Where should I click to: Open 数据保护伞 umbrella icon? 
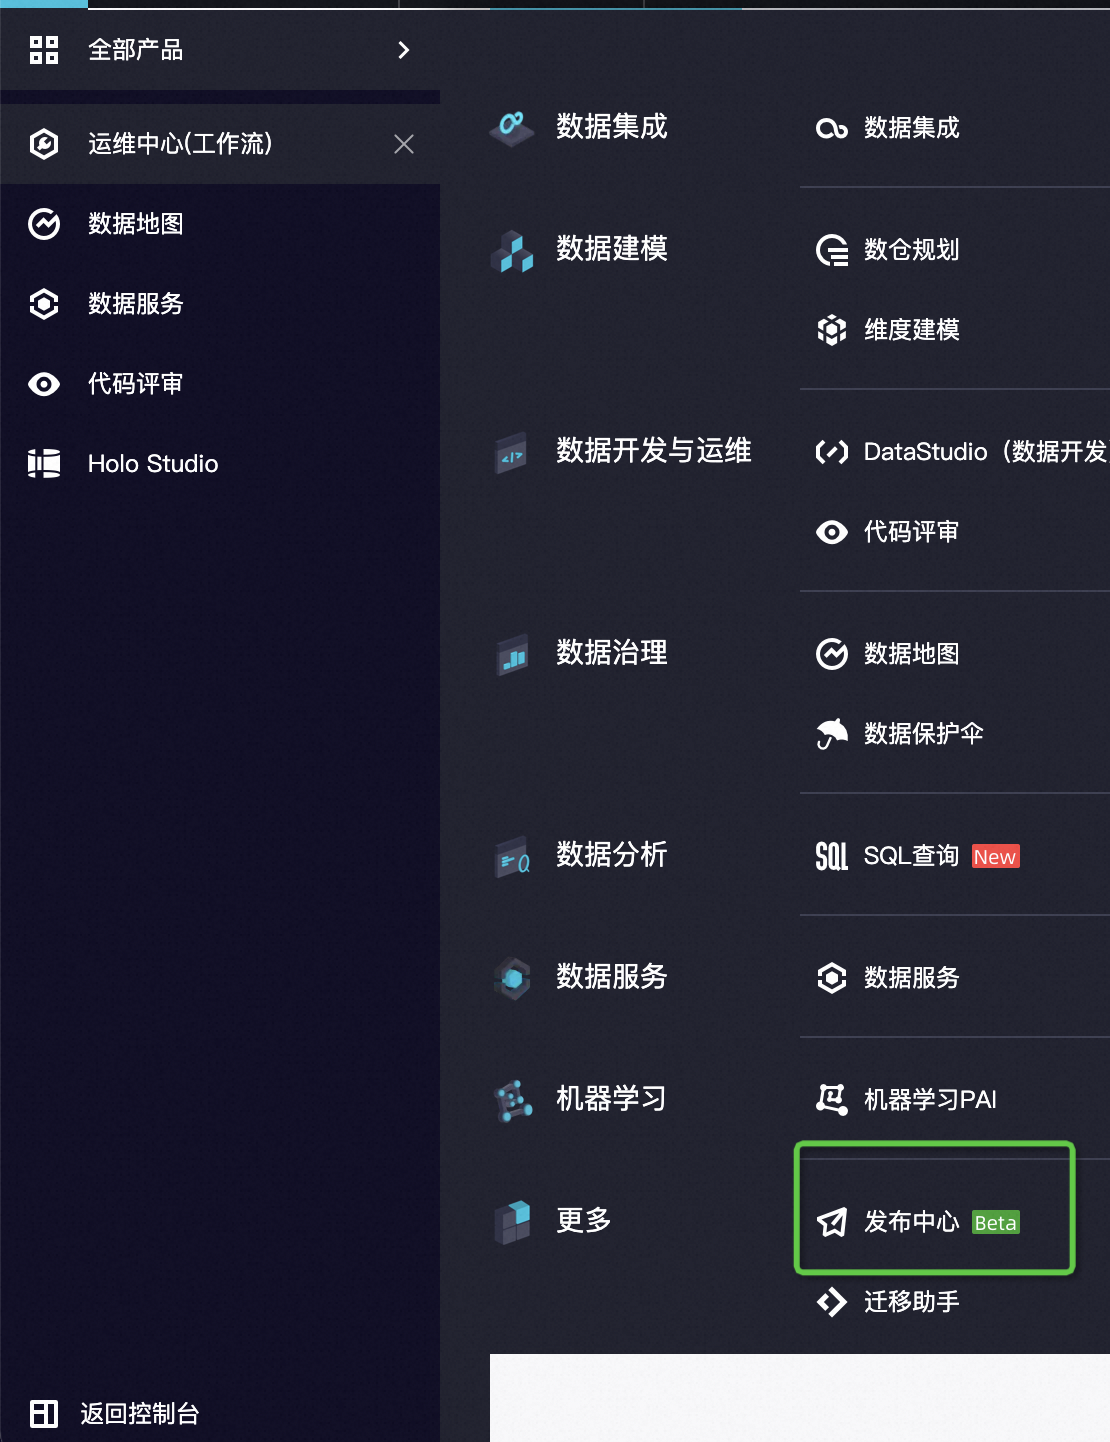832,734
